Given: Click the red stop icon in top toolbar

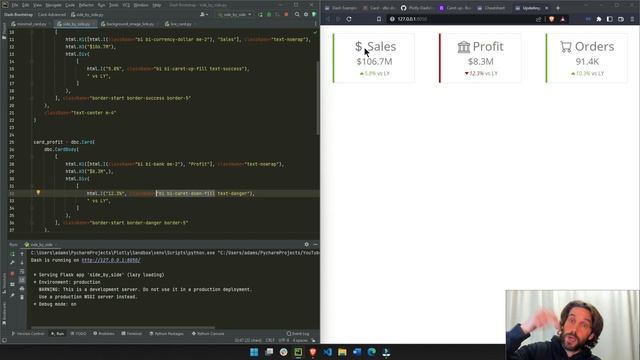Looking at the screenshot, I should tap(286, 15).
